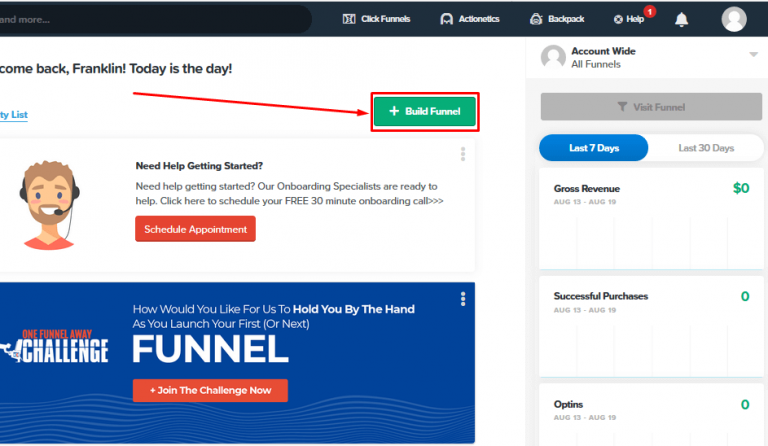Click the onboarding specialist illustration
Image resolution: width=768 pixels, height=446 pixels.
[x=49, y=206]
